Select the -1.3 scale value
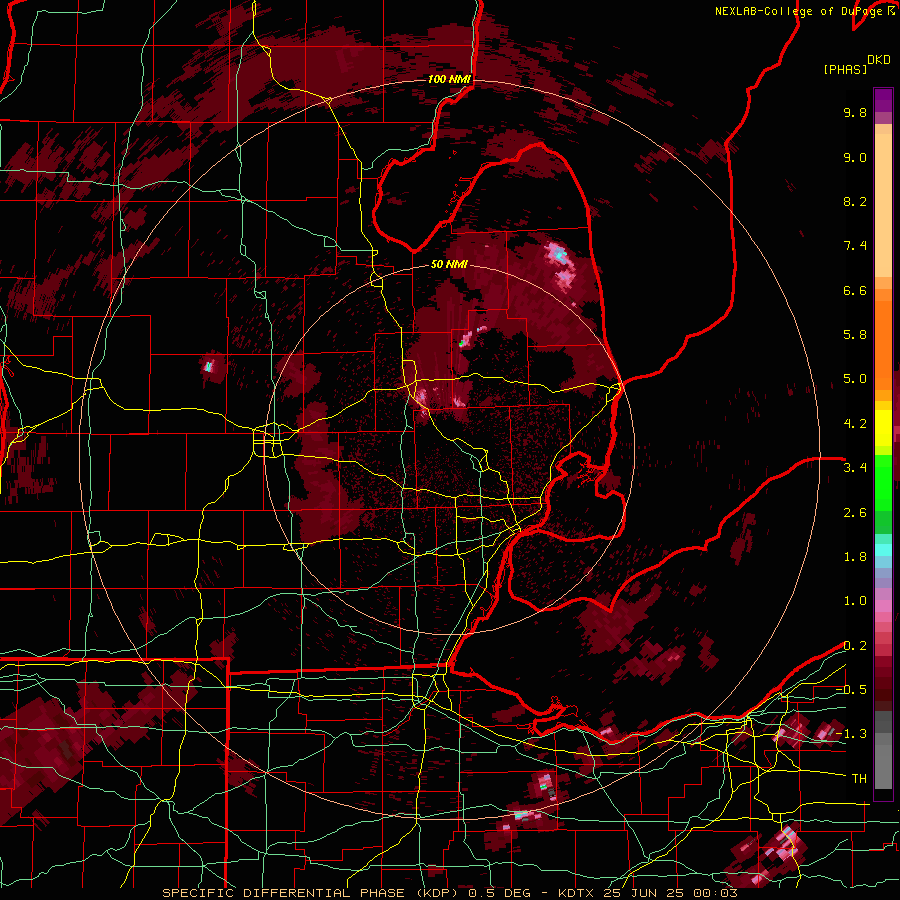 (x=851, y=734)
